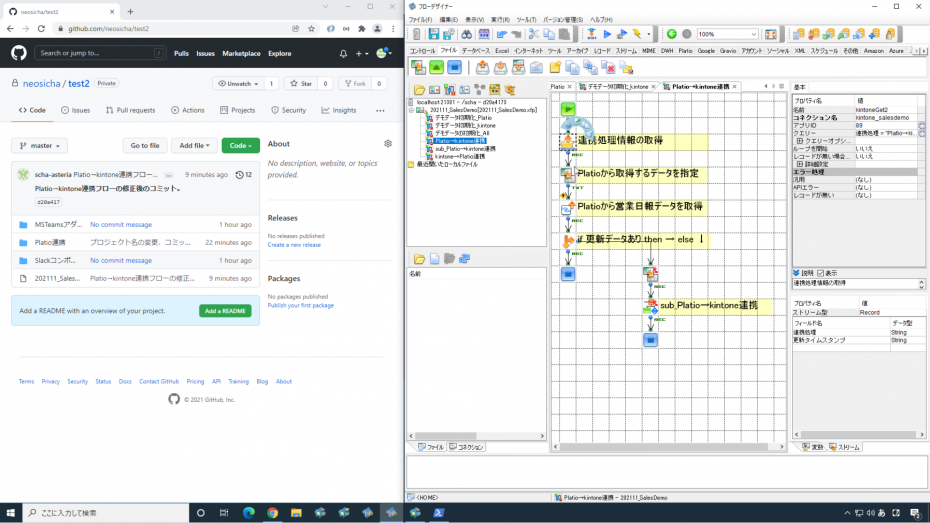The height and width of the screenshot is (523, 930).
Task: Click the branch node beside if 更新データあり
Action: (x=568, y=240)
